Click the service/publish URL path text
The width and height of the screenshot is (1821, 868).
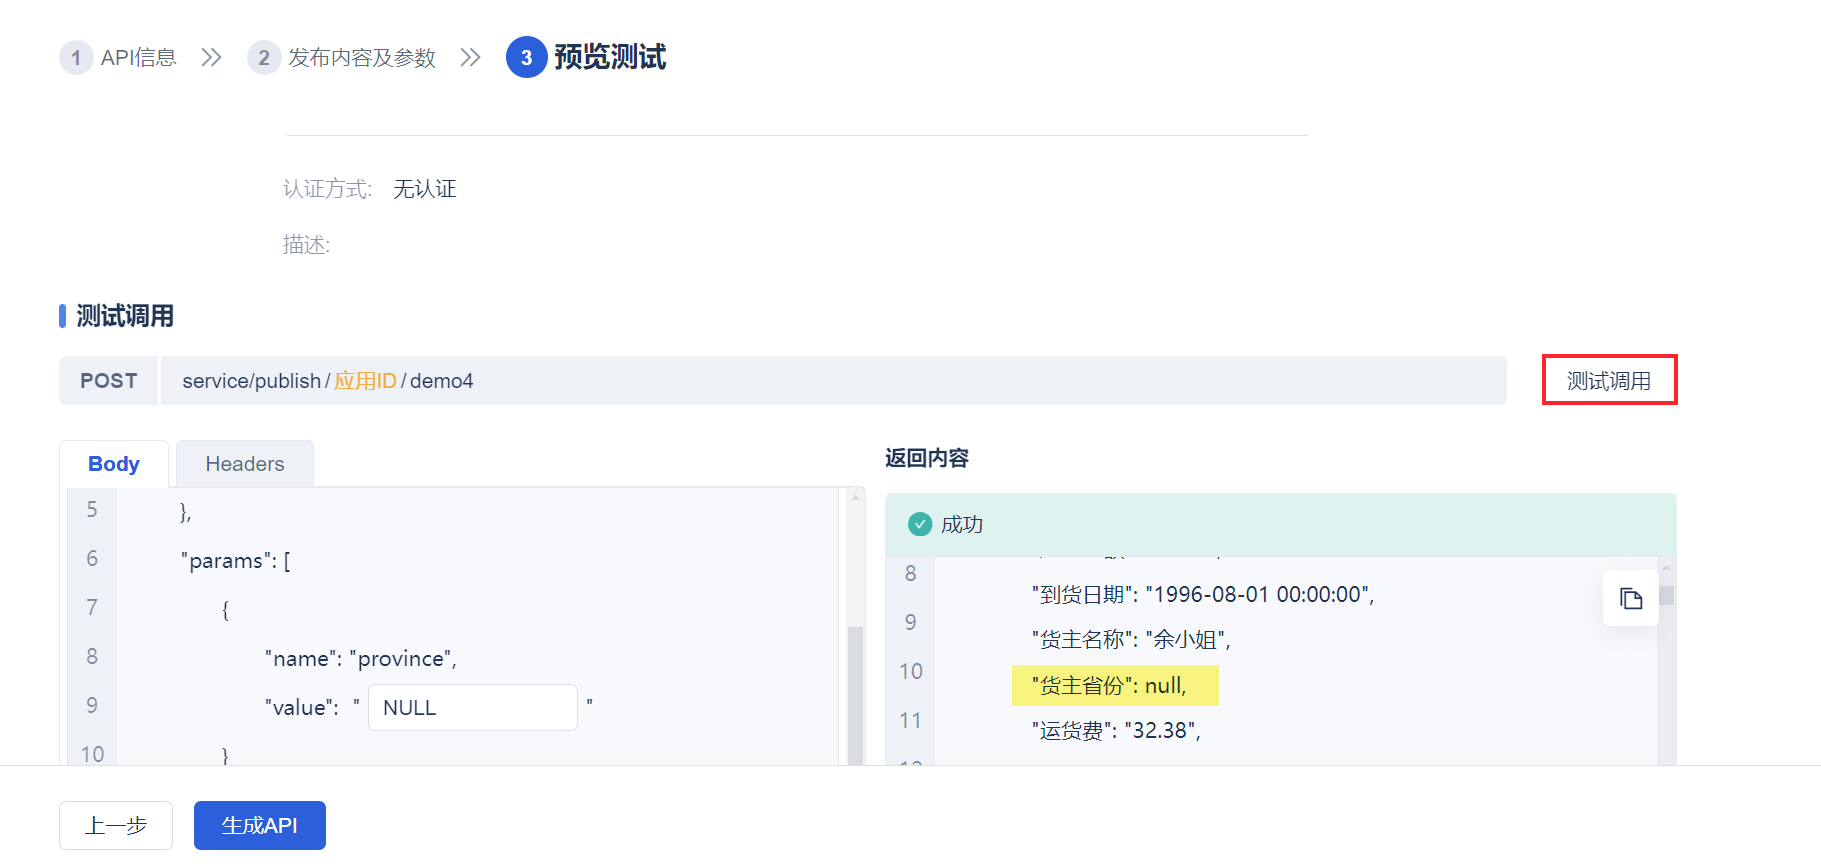click(x=252, y=381)
